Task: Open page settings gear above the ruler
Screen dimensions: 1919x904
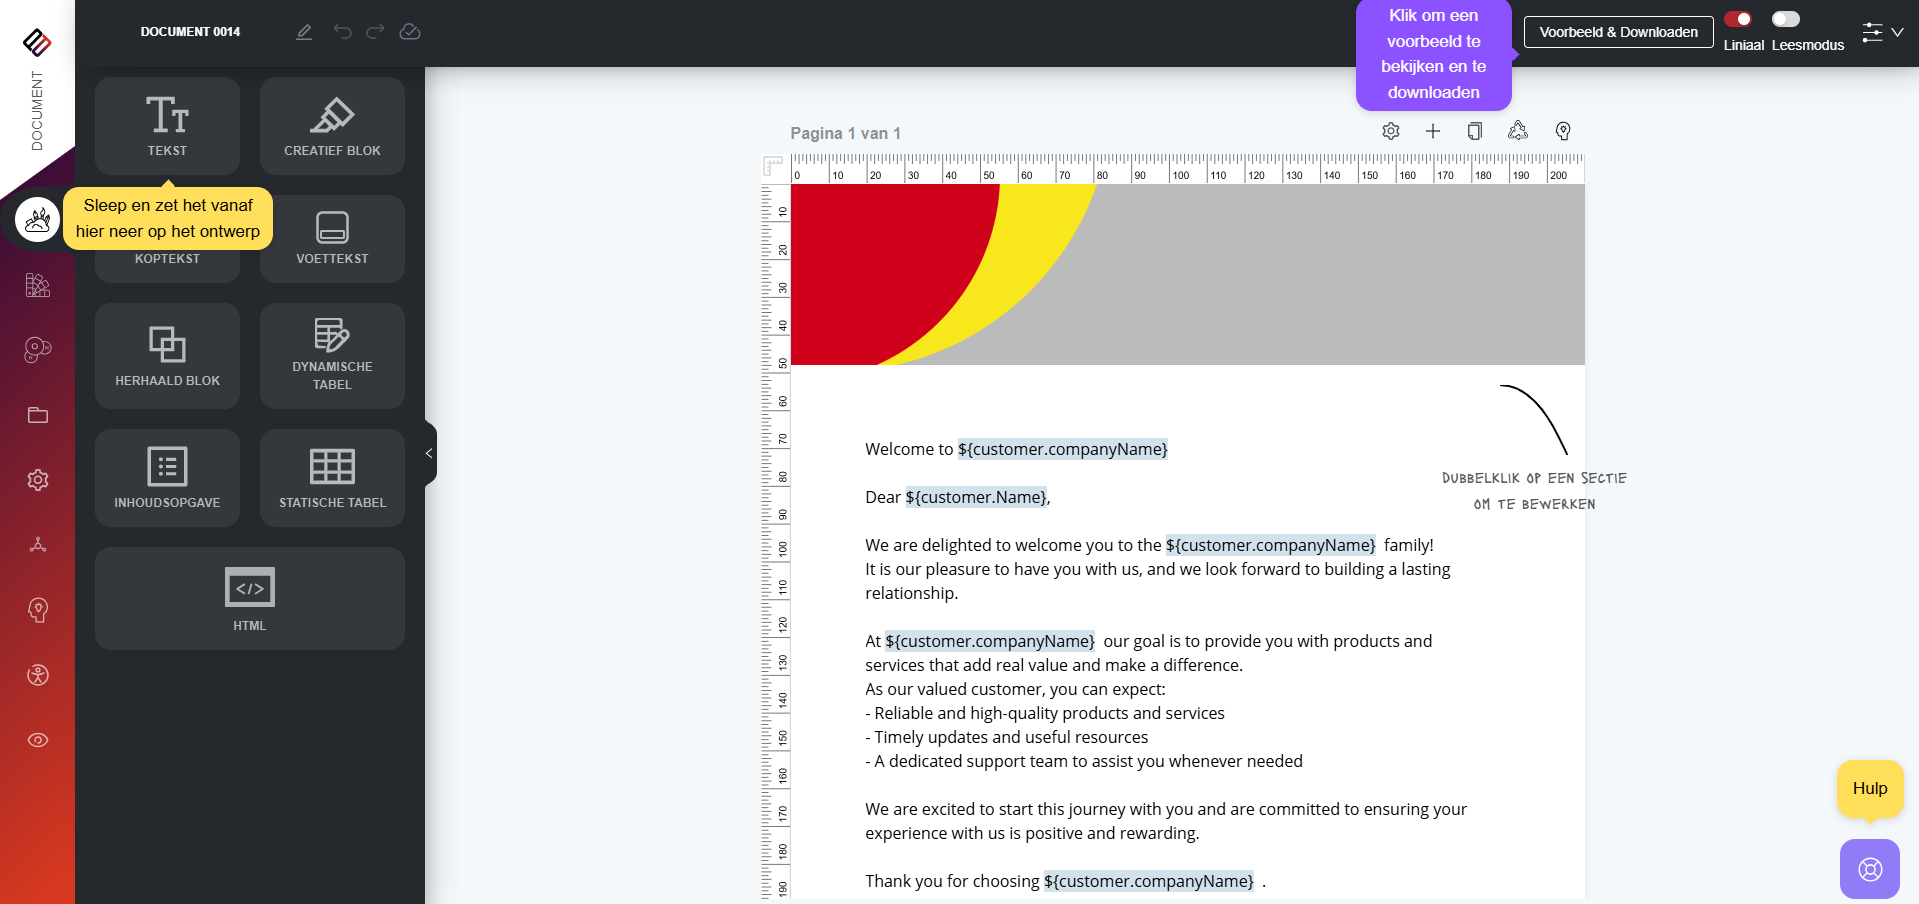Action: pos(1391,131)
